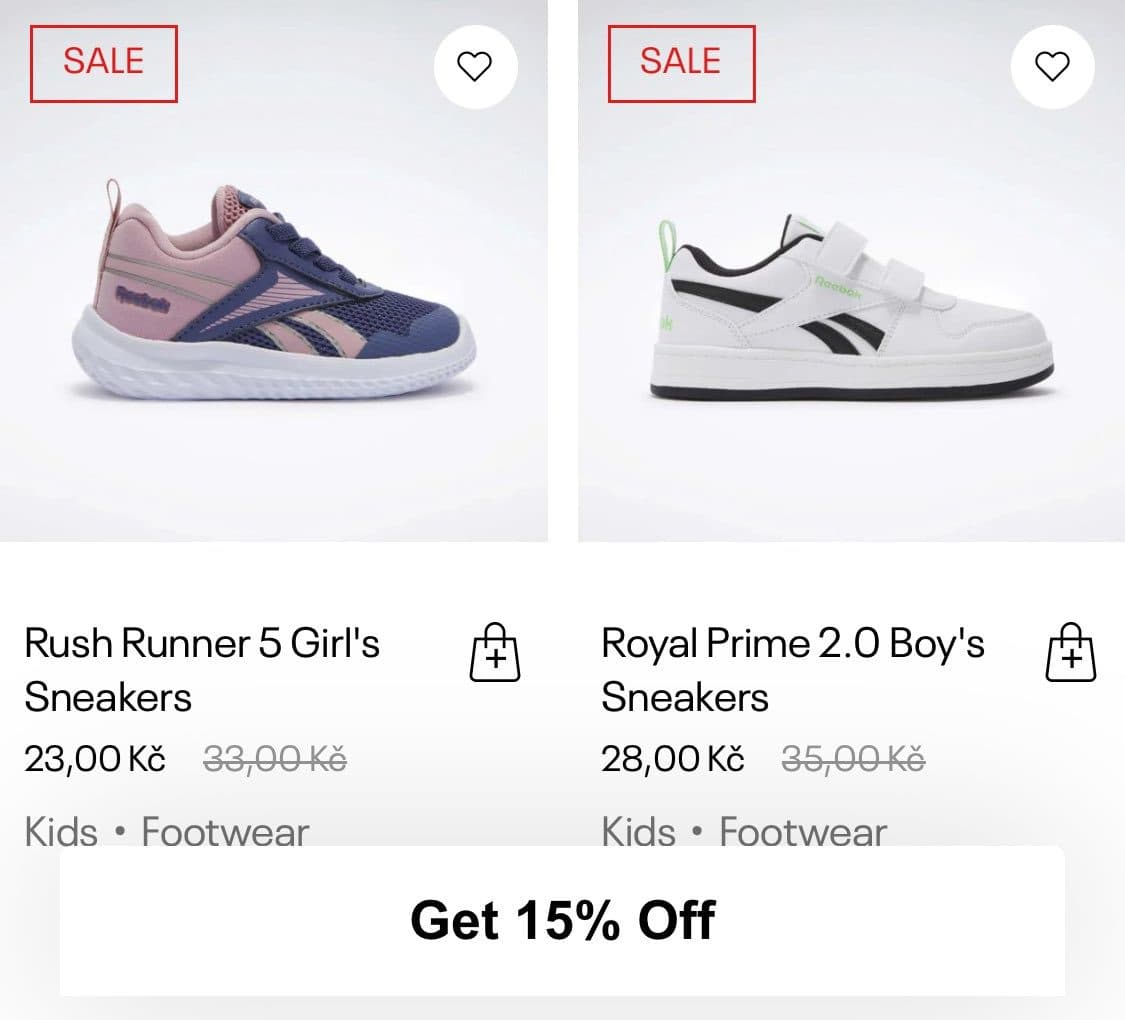Click the 28,00 Kč sale price
The height and width of the screenshot is (1020, 1125).
click(672, 760)
